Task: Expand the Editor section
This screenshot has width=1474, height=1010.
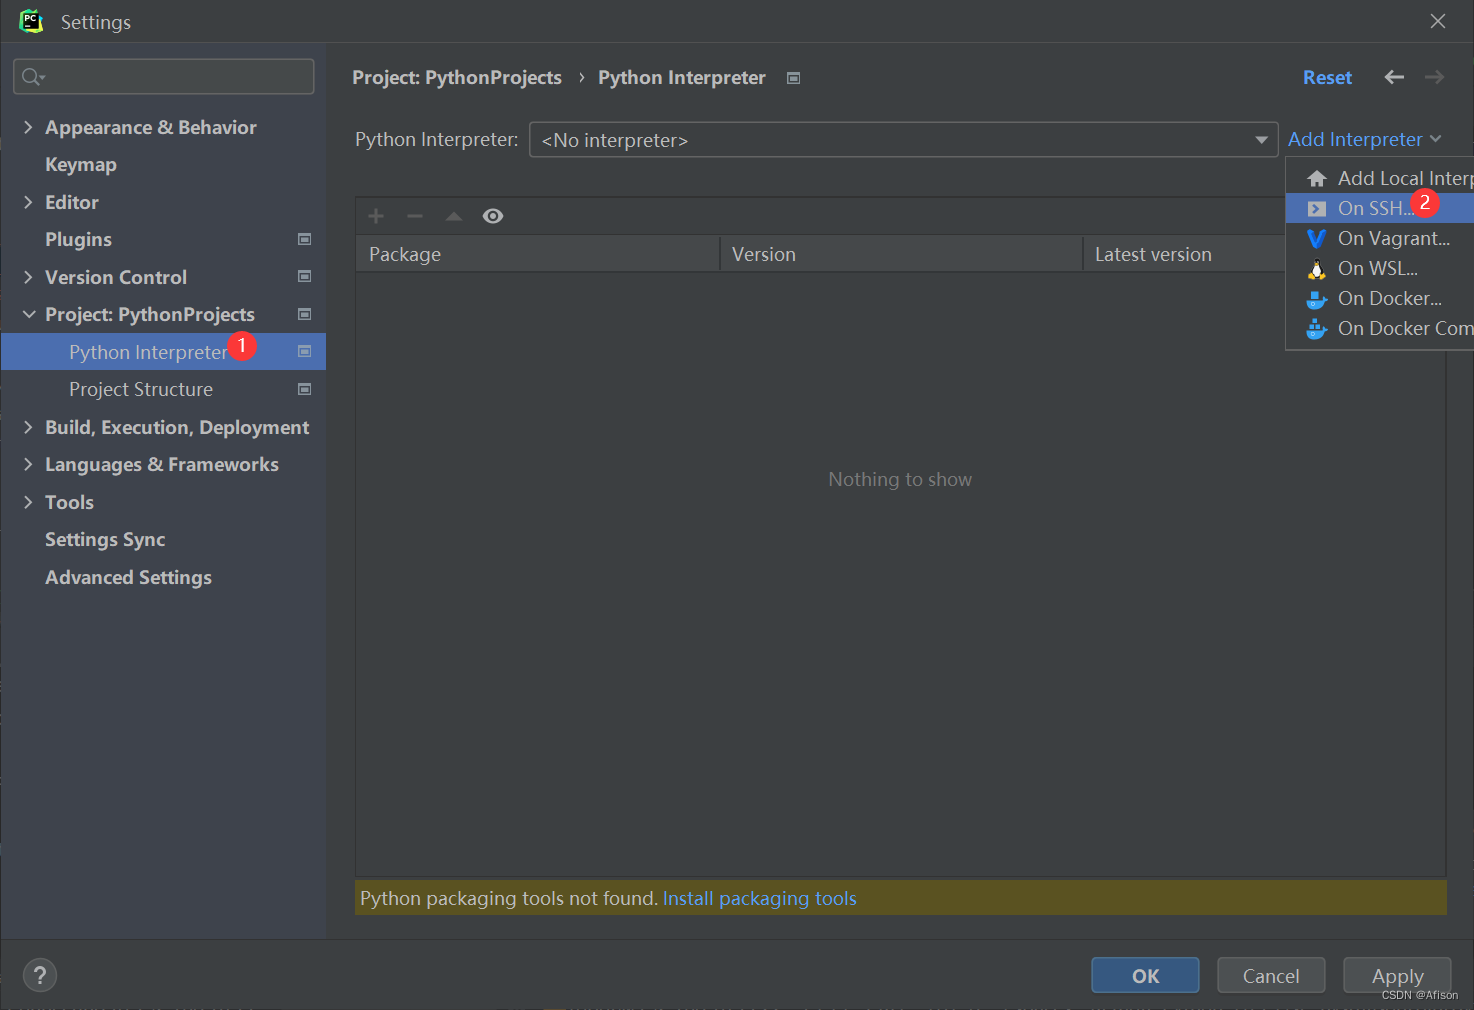Action: coord(28,202)
